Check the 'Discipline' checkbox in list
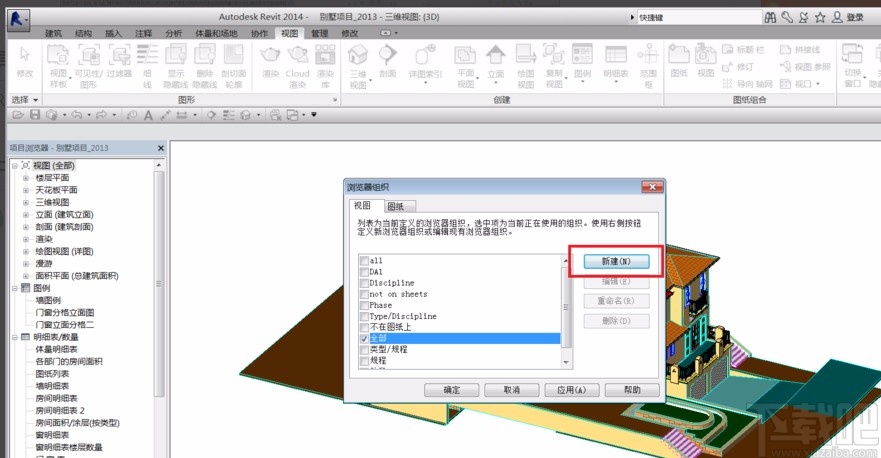The image size is (881, 458). 364,283
